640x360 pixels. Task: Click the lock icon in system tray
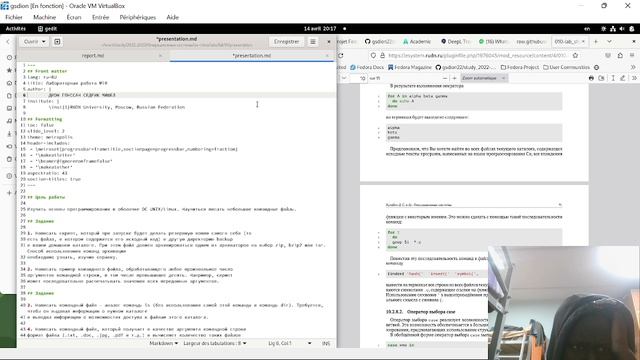pyautogui.click(x=631, y=29)
